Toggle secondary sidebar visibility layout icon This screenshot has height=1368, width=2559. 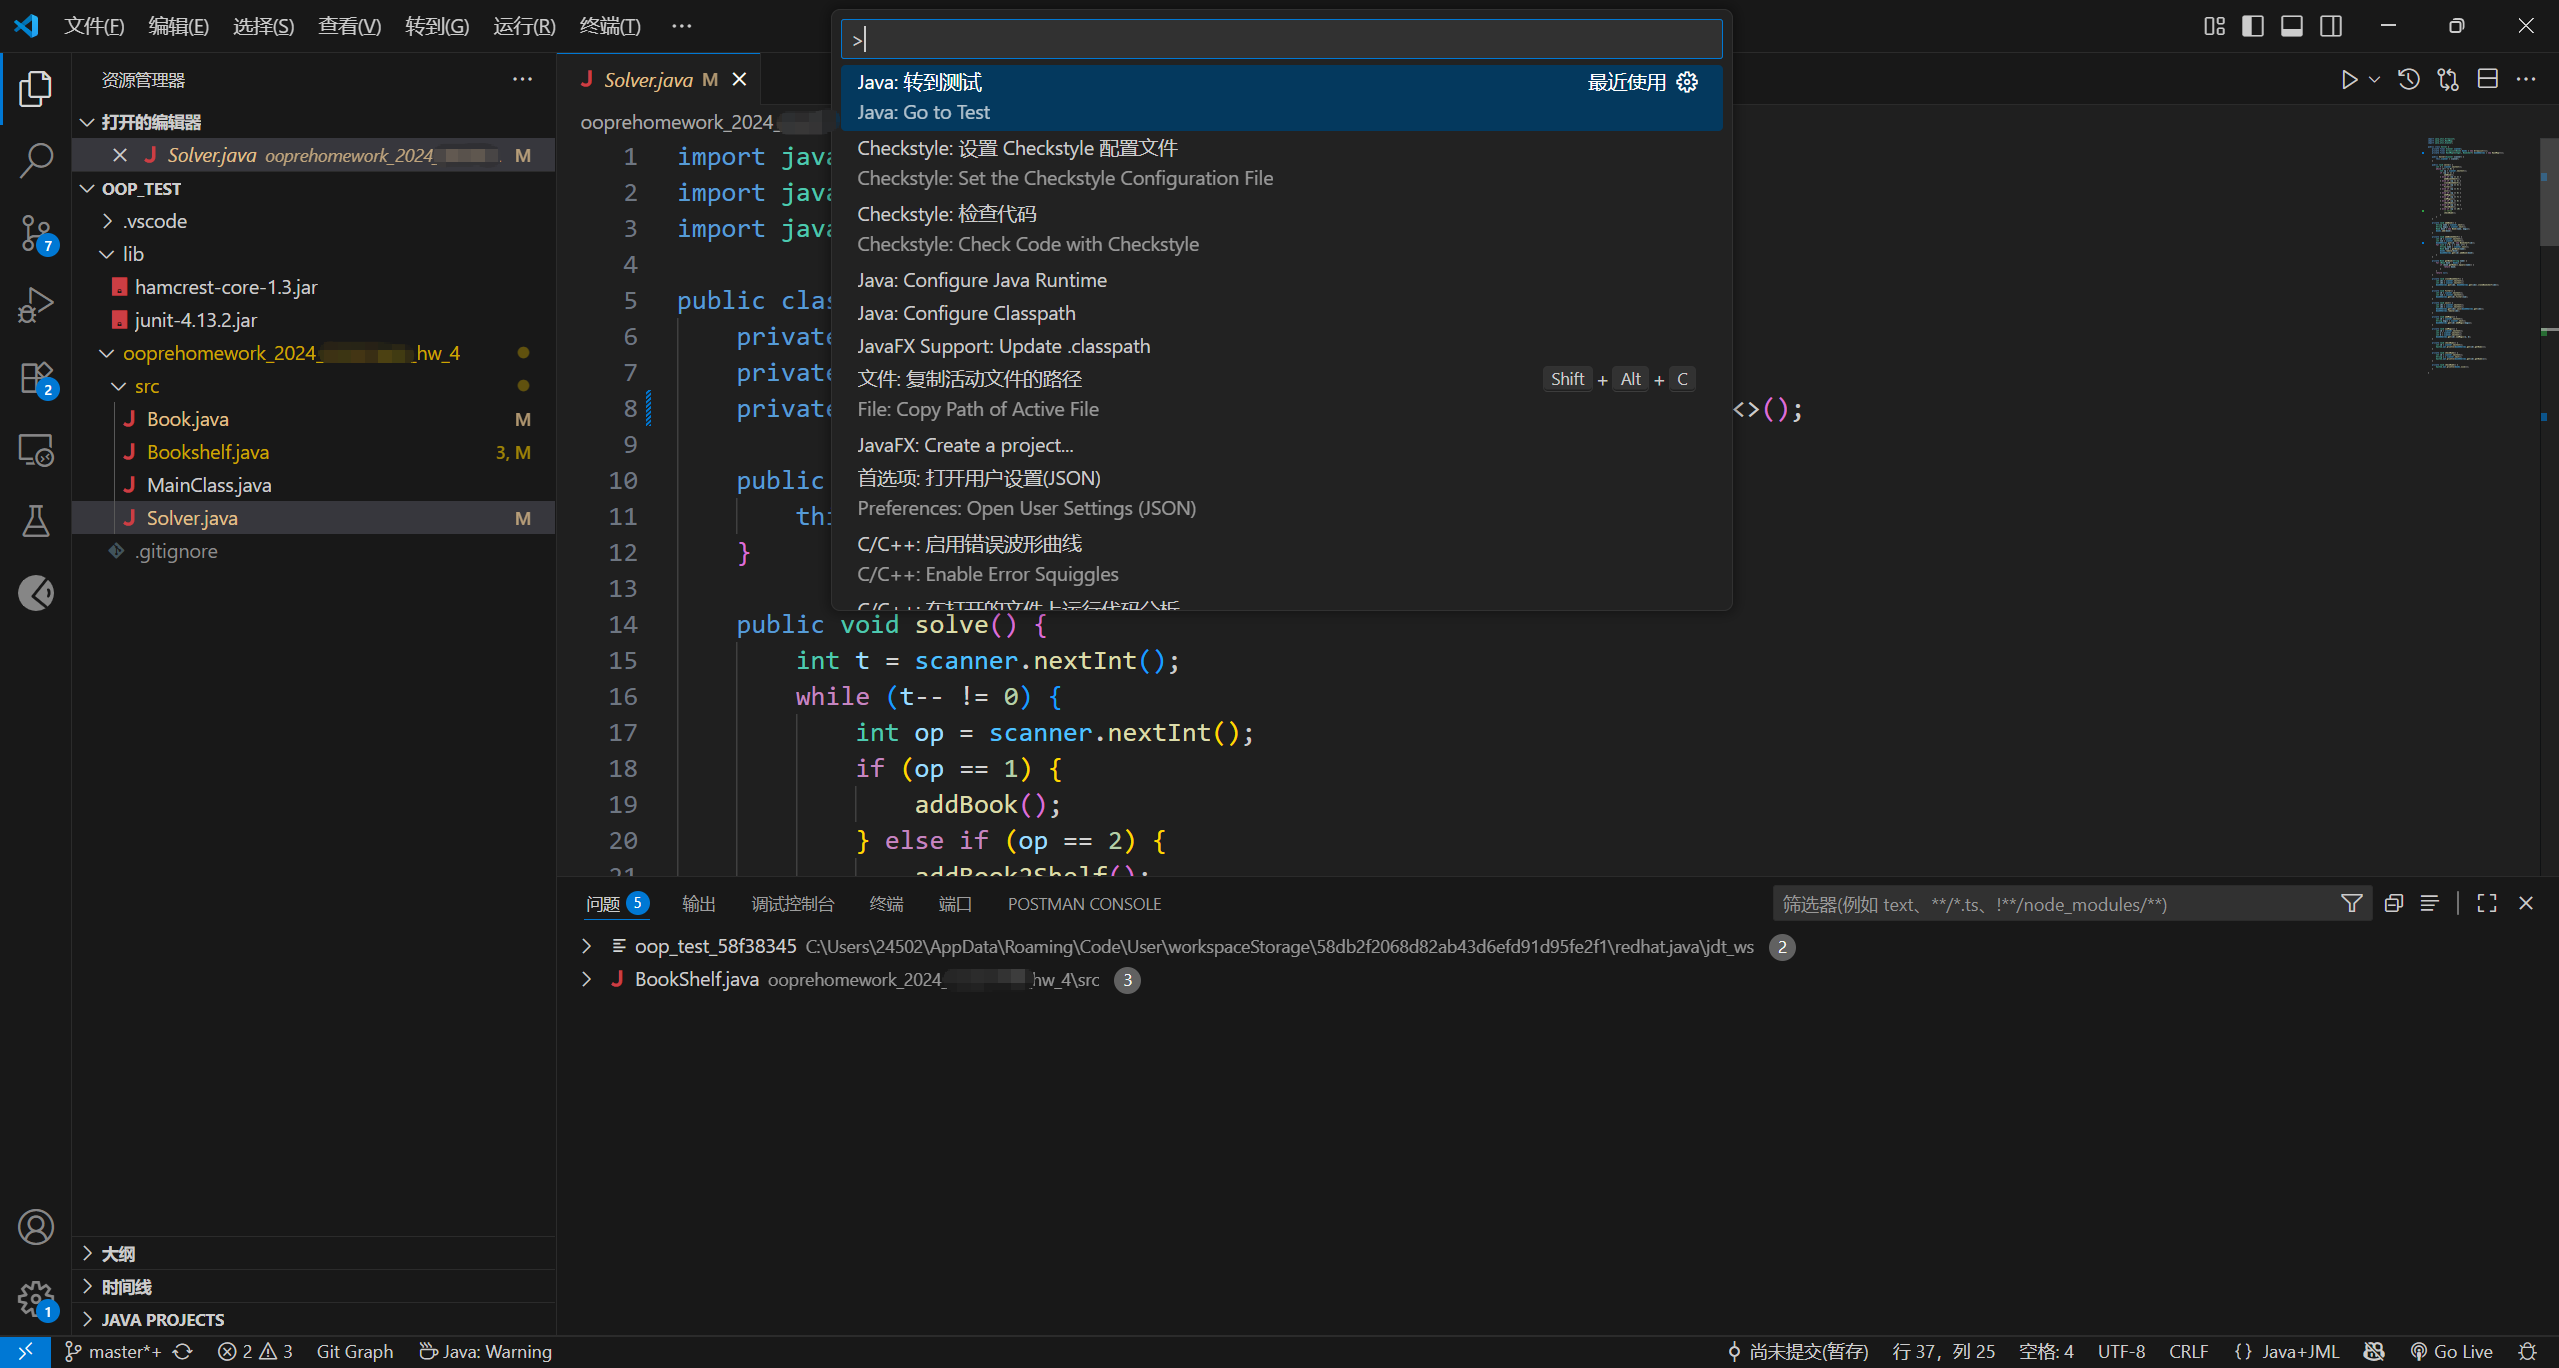pyautogui.click(x=2331, y=26)
